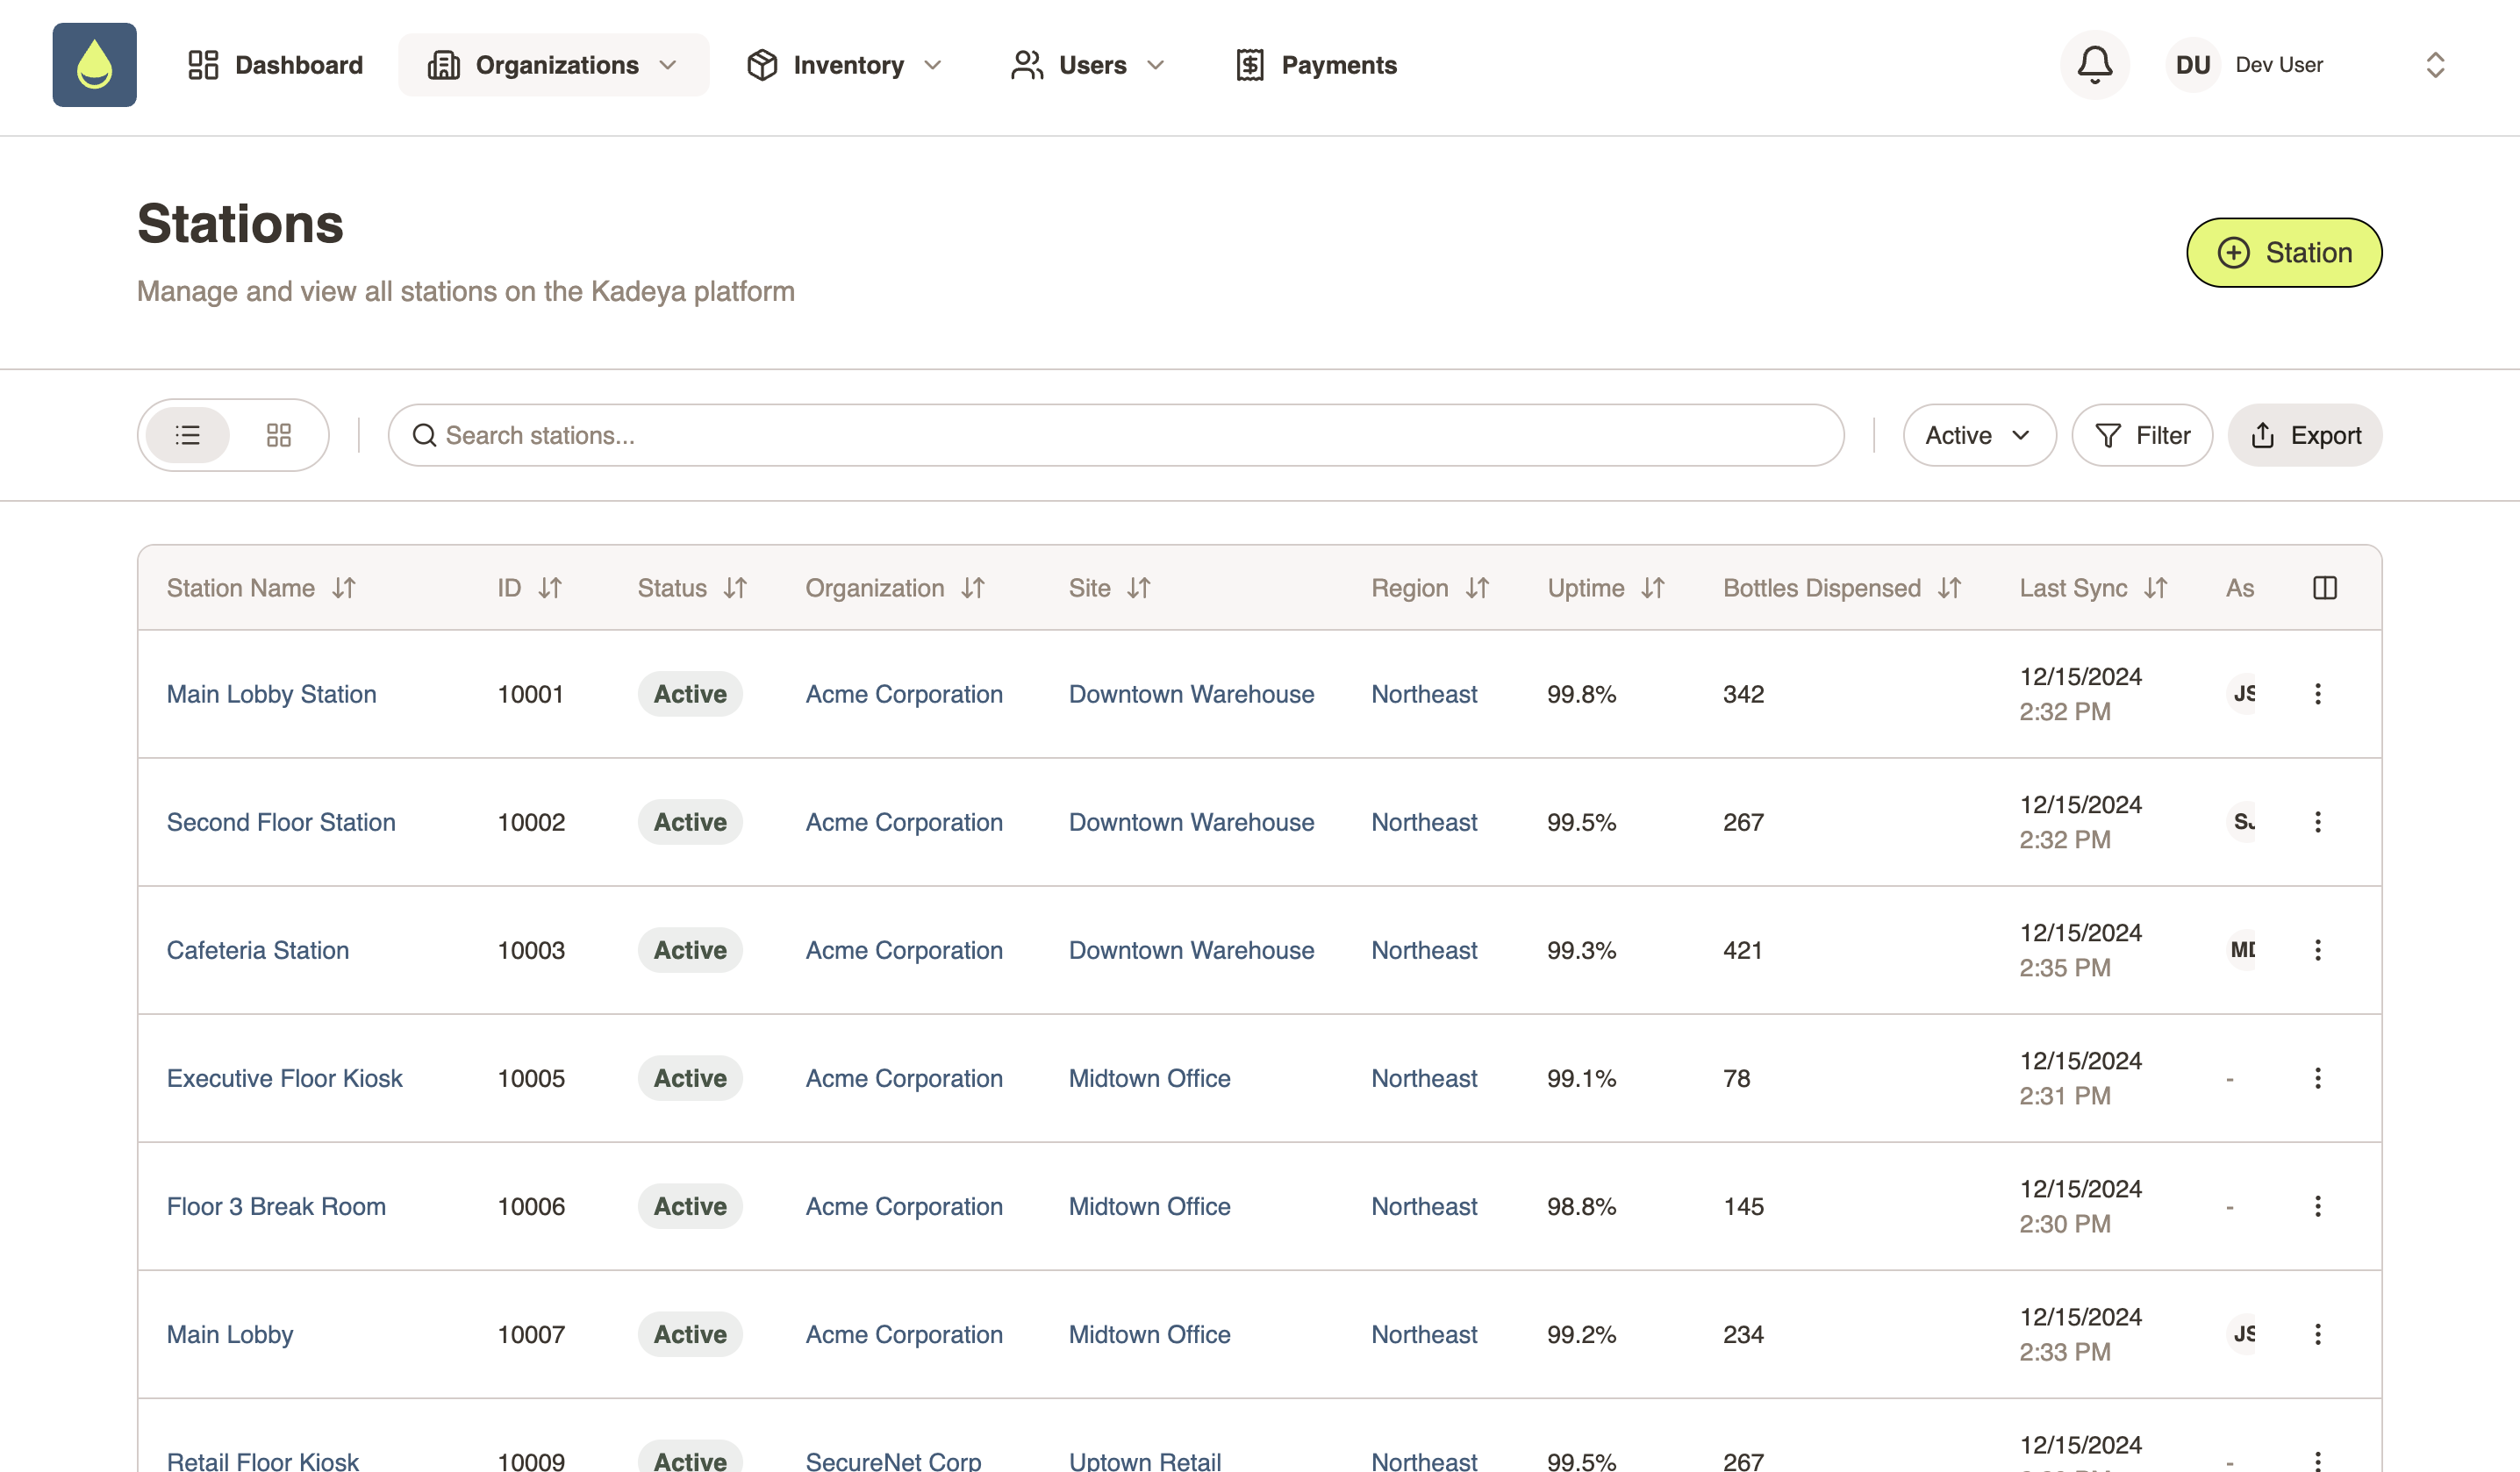Open the Retail Floor Kiosk link
2520x1472 pixels.
click(x=263, y=1460)
